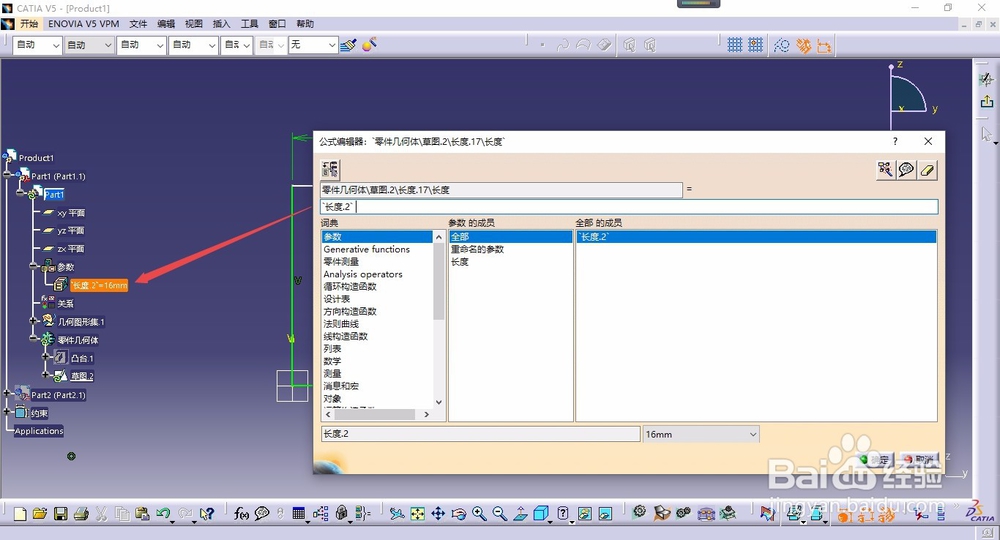Click the exit workbench icon on right toolbar
Screen dimensions: 1000x540
coord(987,101)
